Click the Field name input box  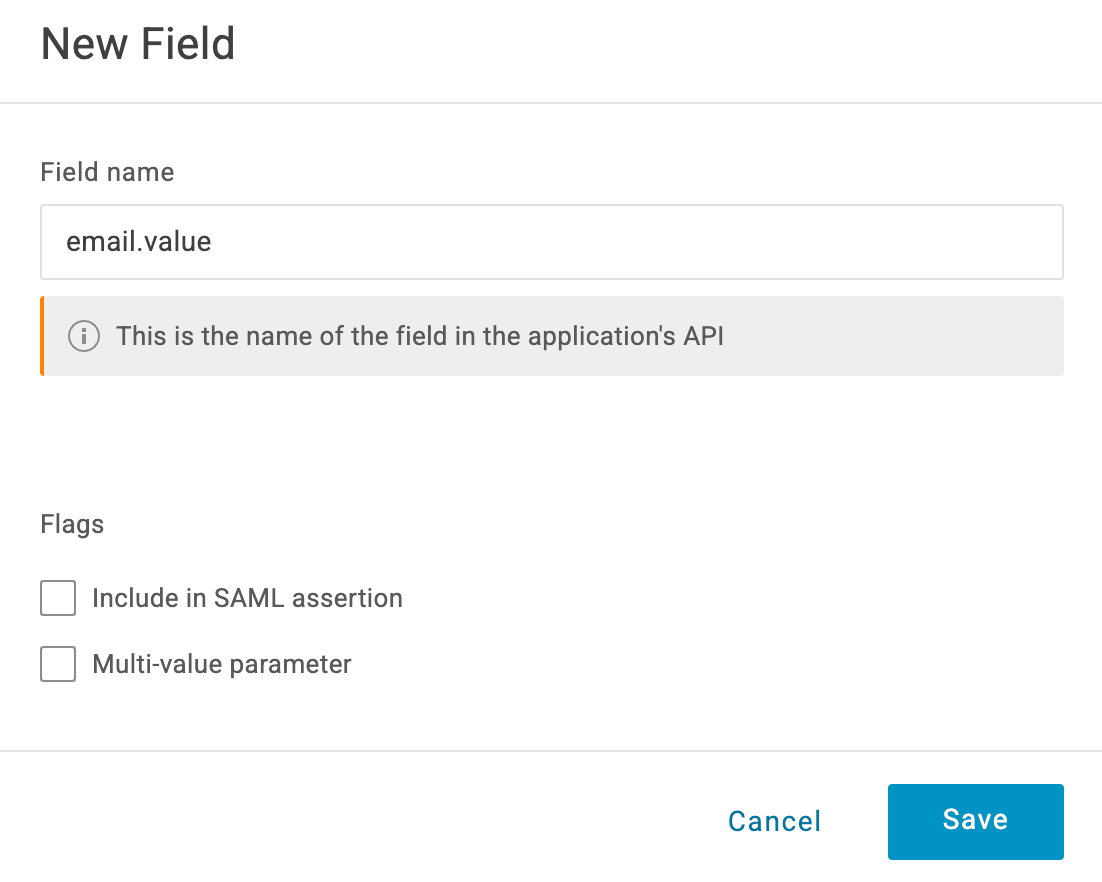[x=552, y=242]
